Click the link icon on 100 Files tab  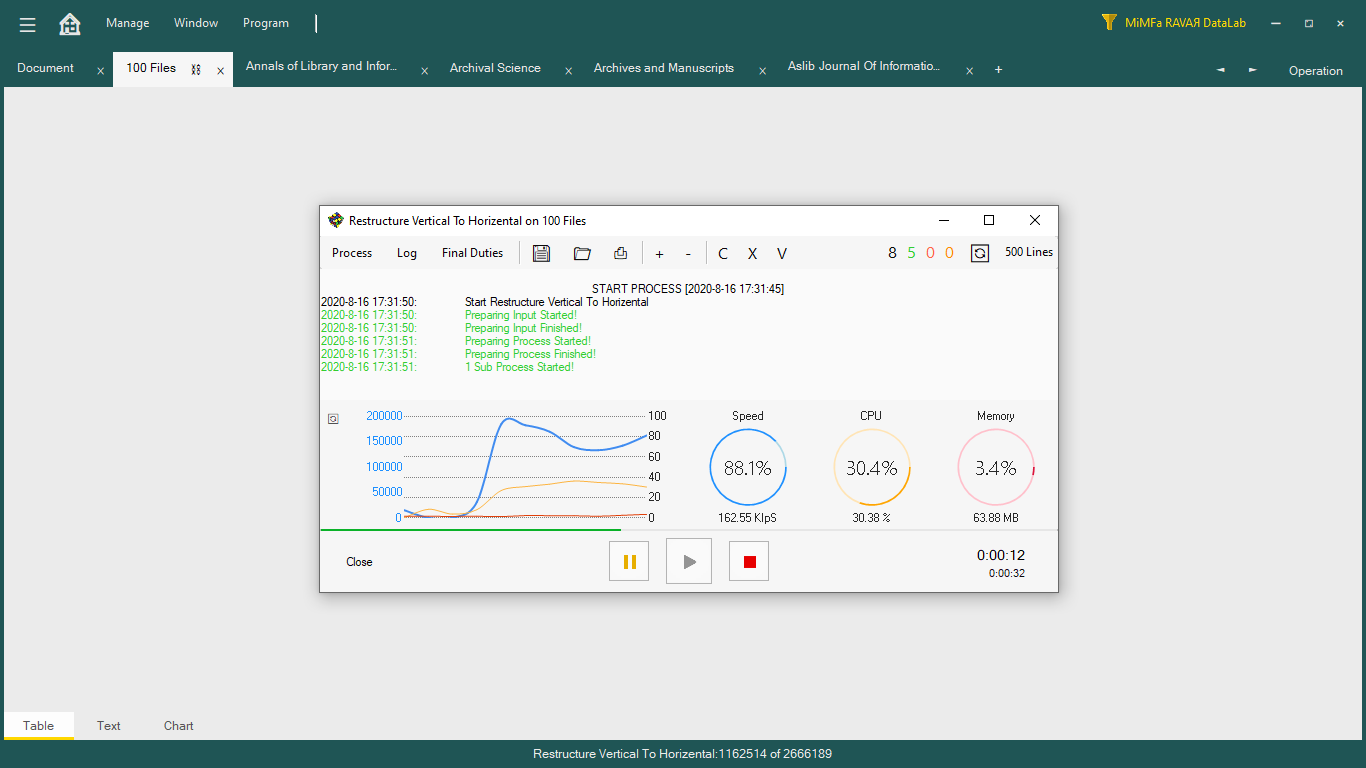[196, 69]
